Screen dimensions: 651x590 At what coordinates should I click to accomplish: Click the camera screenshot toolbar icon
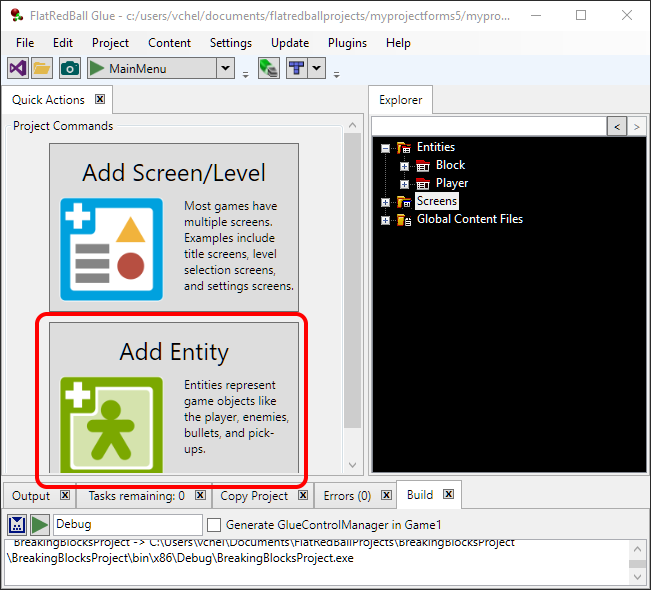tap(69, 68)
